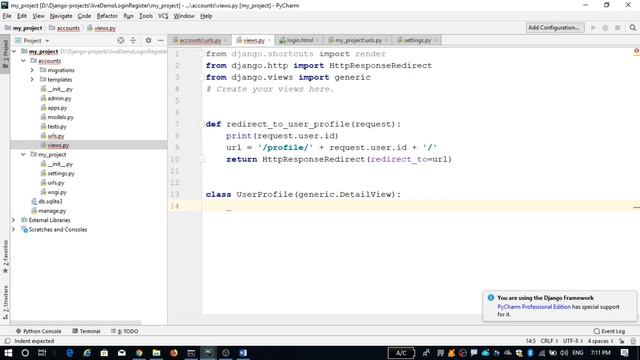Screen dimensions: 640x360
Task: Open Chrome from taskbar
Action: click(139, 353)
